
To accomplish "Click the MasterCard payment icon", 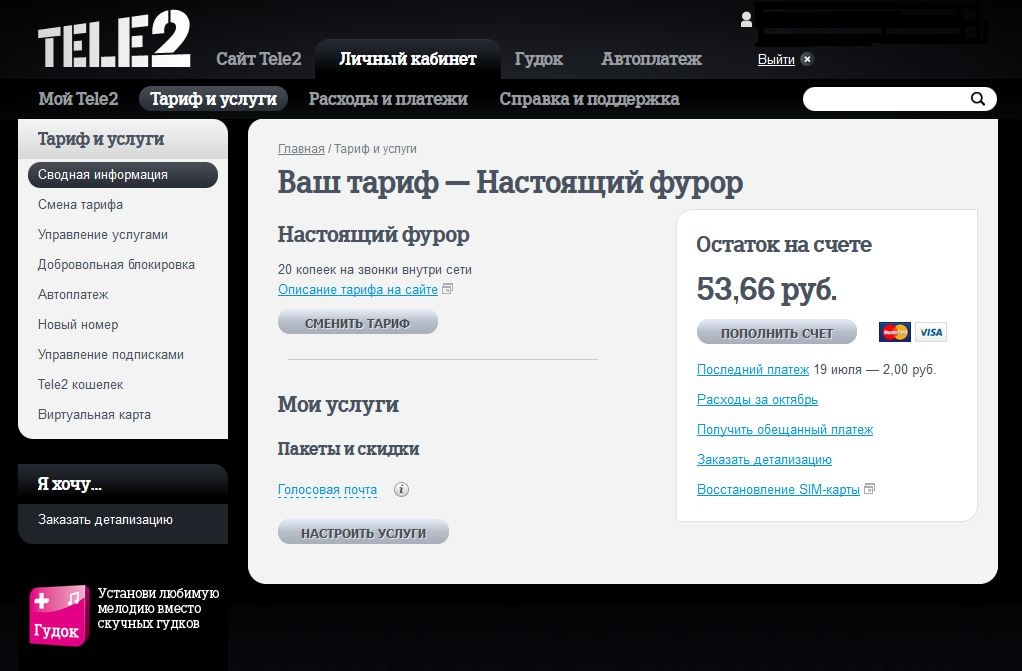I will [x=894, y=332].
